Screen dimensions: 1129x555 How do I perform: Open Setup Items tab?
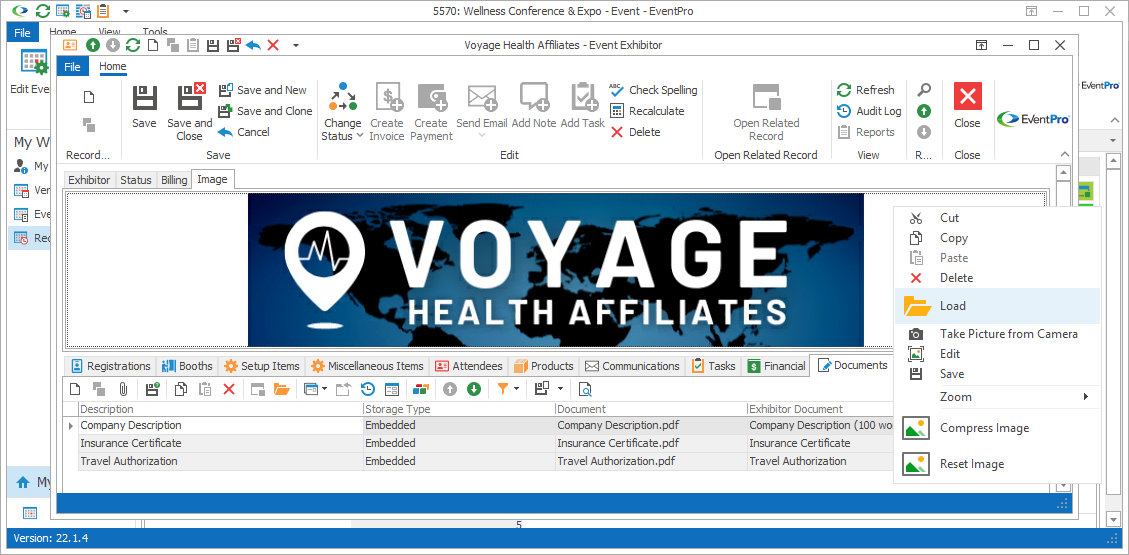(261, 366)
